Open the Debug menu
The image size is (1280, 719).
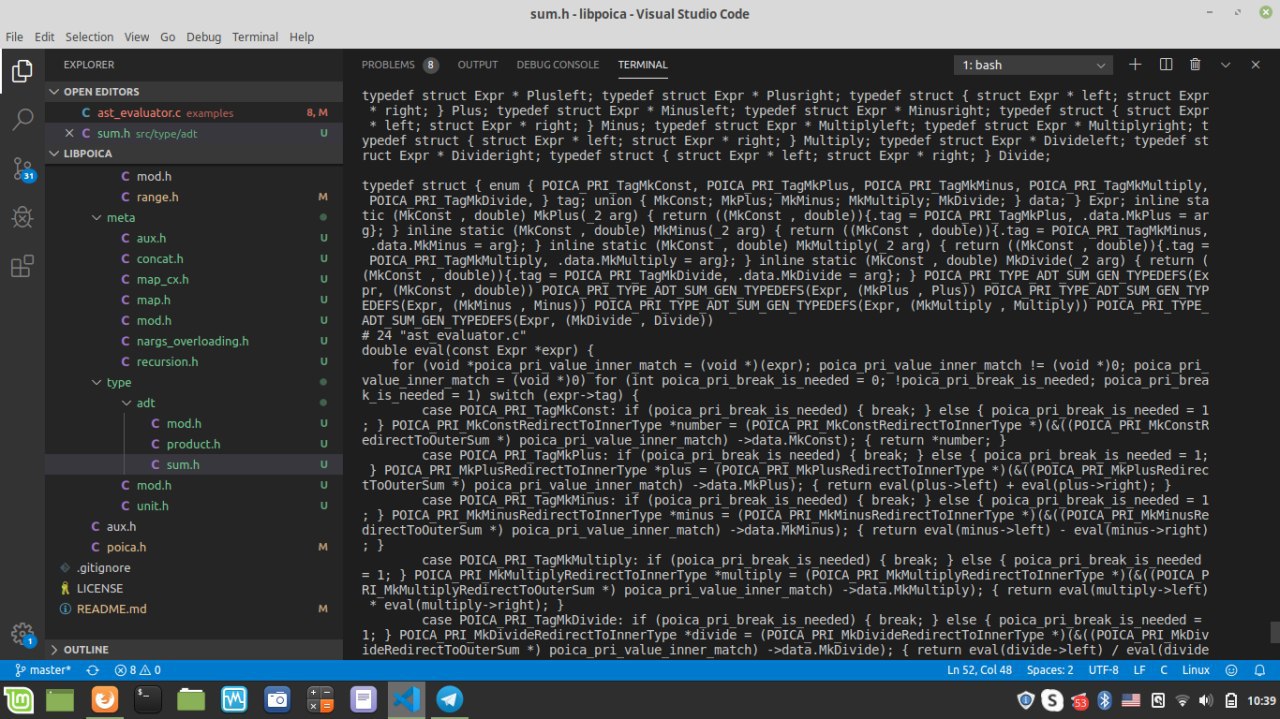coord(204,37)
